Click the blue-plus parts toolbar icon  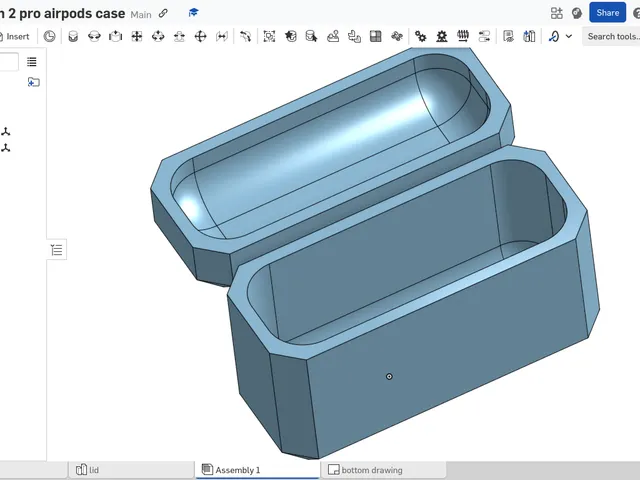pos(529,36)
